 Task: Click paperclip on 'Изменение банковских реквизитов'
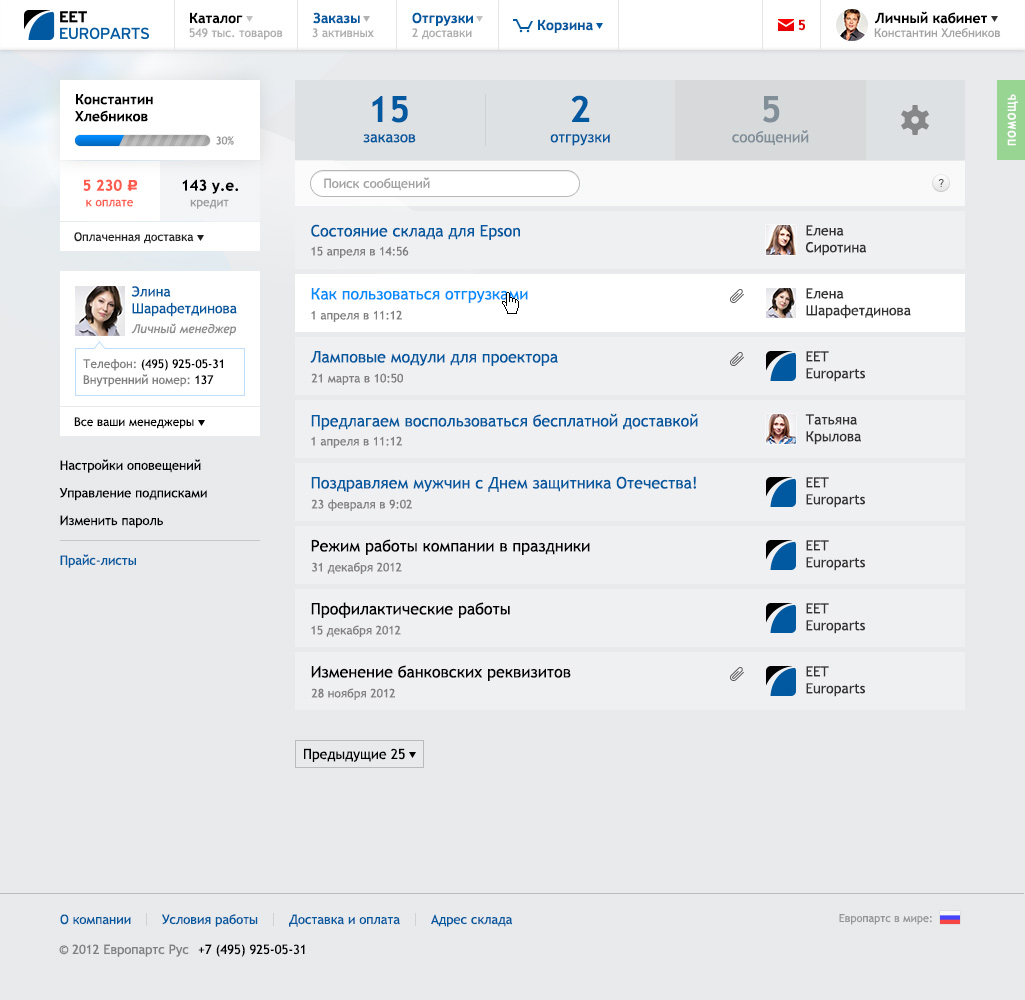pyautogui.click(x=737, y=674)
